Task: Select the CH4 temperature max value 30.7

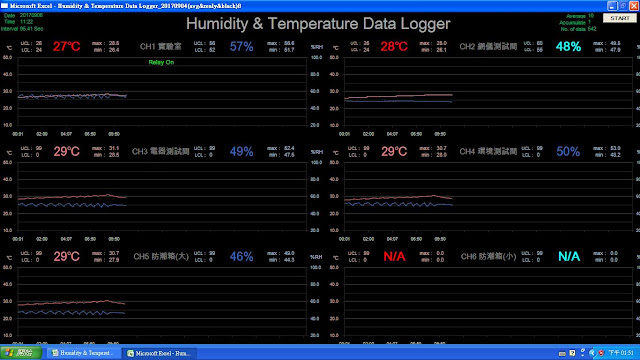Action: point(442,148)
